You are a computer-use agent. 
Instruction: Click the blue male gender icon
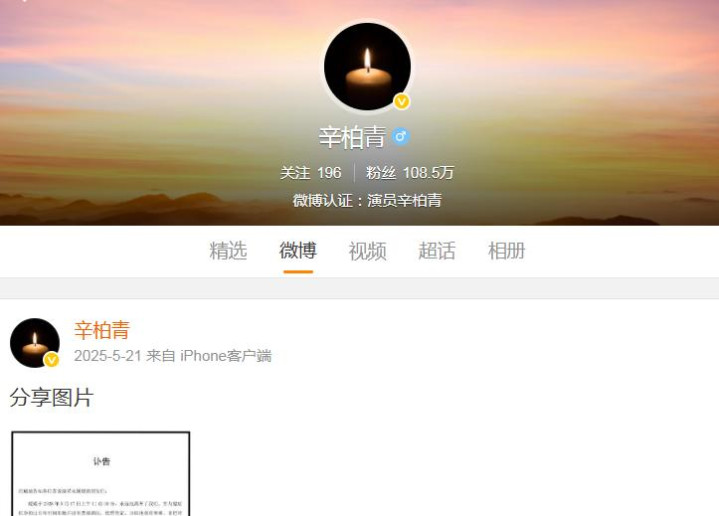coord(401,136)
